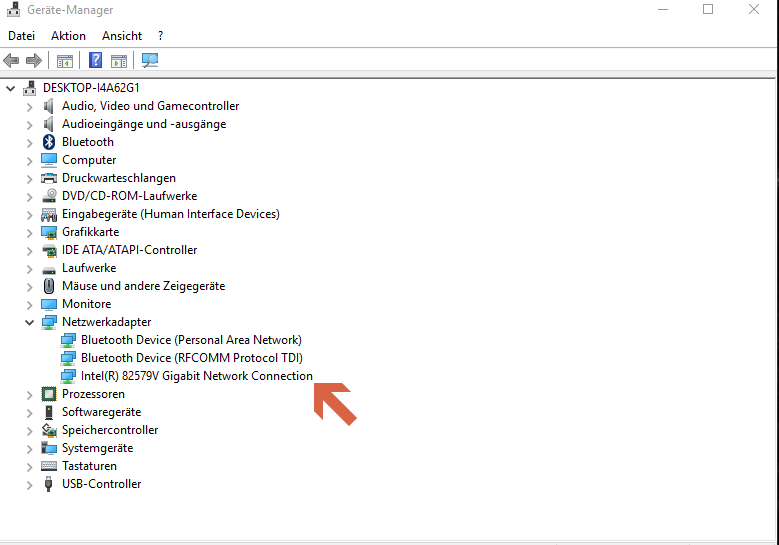Select the Softwaregeräte entry
779x545 pixels.
tap(101, 412)
